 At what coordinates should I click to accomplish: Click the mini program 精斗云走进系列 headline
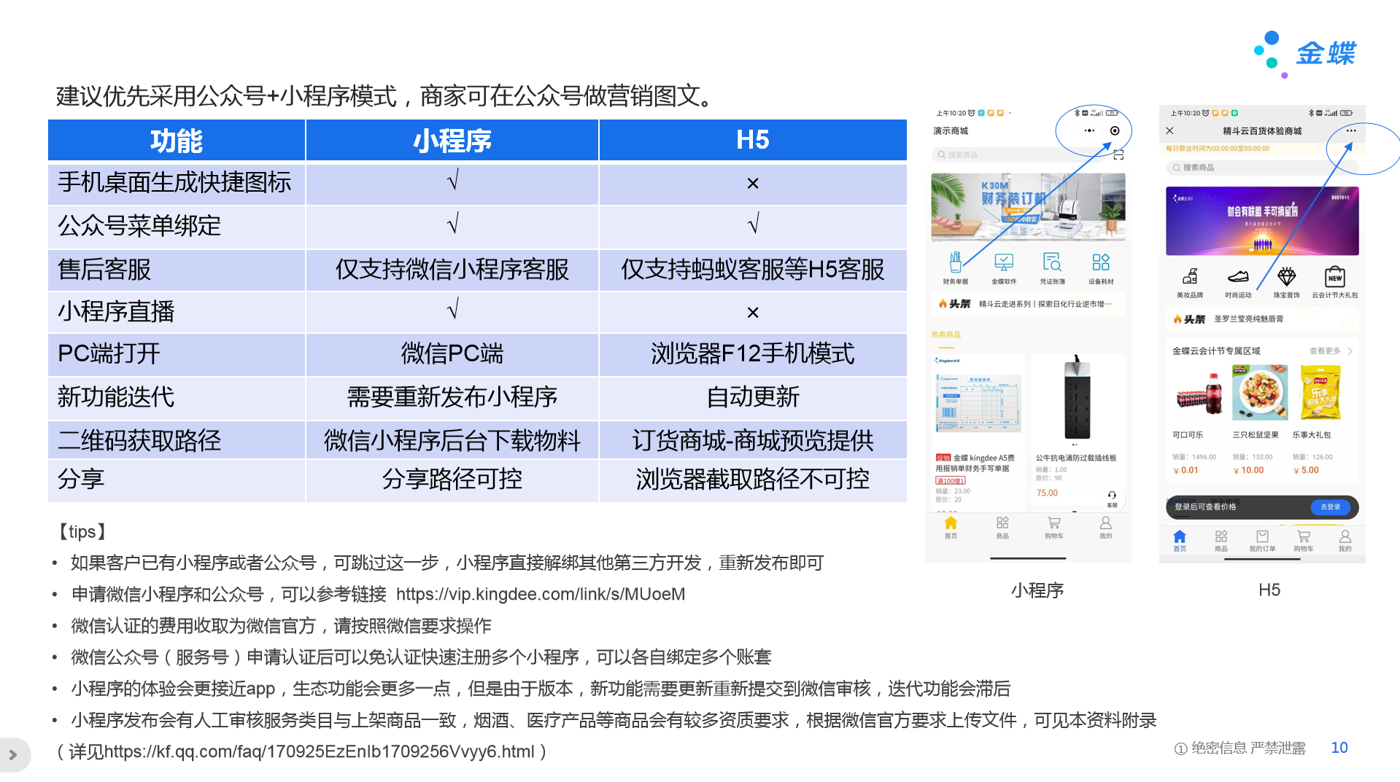point(1045,304)
